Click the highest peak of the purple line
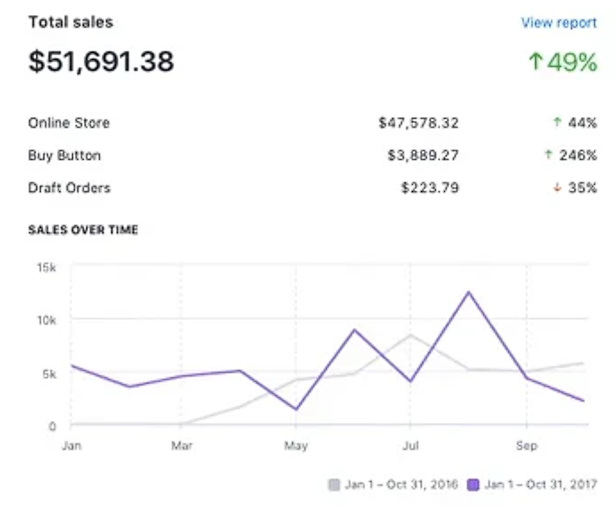 (x=467, y=292)
